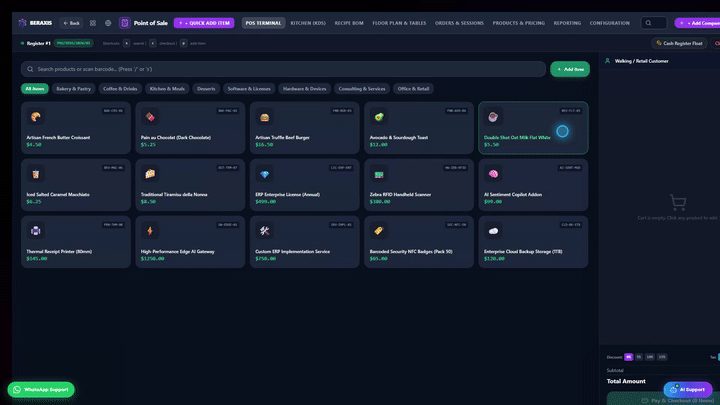Go to Floor Plan & Tables tab
Image resolution: width=720 pixels, height=405 pixels.
coord(399,23)
